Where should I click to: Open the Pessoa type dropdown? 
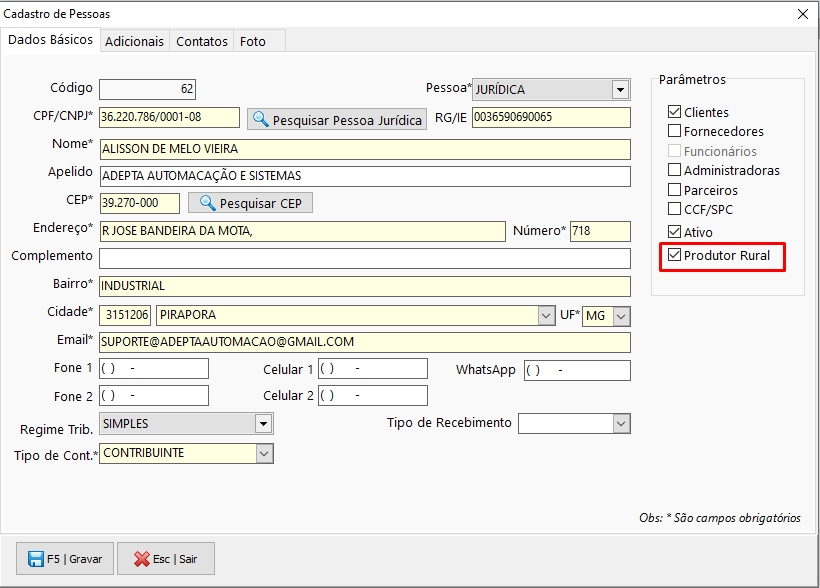(621, 90)
